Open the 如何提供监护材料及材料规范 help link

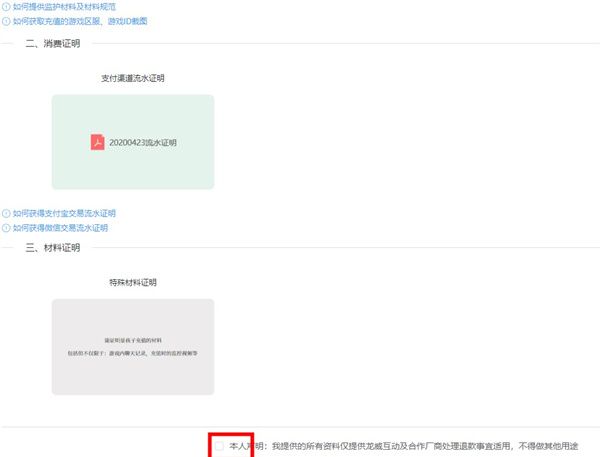(60, 8)
